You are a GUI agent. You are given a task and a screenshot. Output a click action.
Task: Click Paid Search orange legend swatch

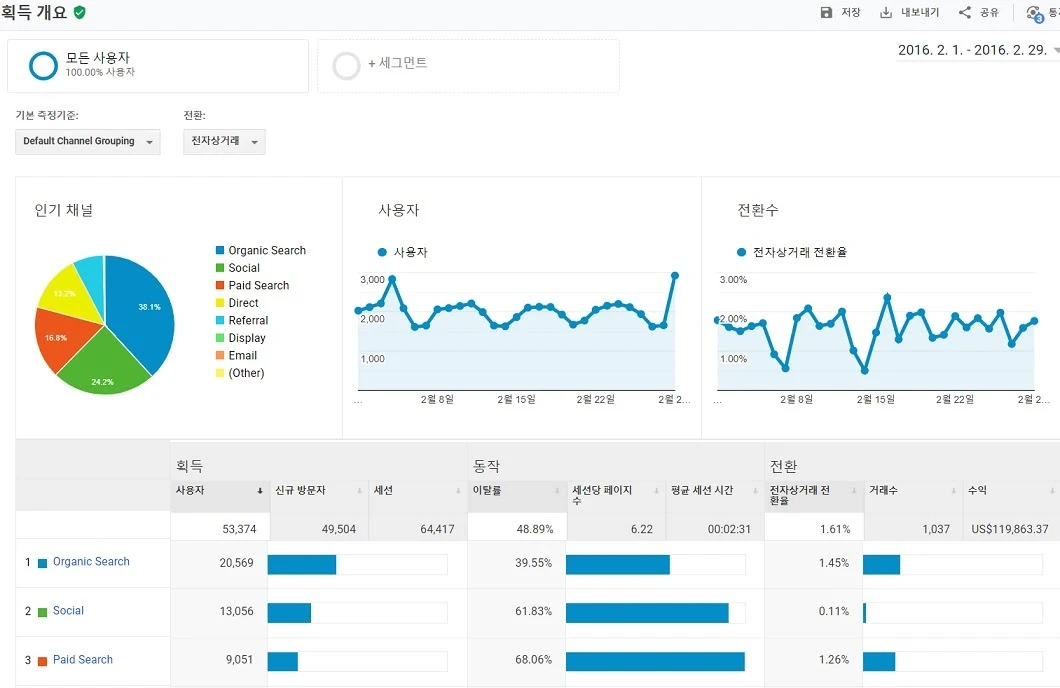coord(220,285)
